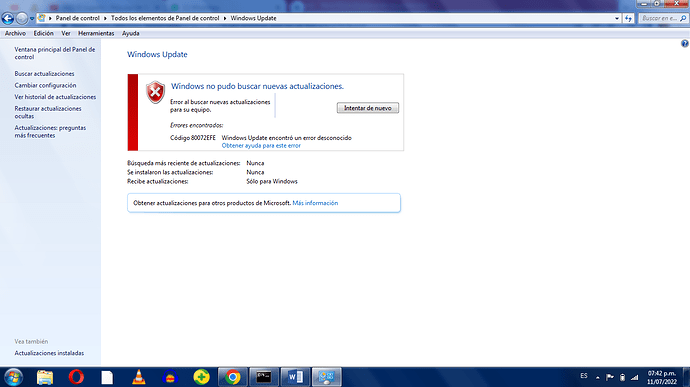The width and height of the screenshot is (690, 387).
Task: Open the yellow plus-sign taskbar app
Action: 201,377
